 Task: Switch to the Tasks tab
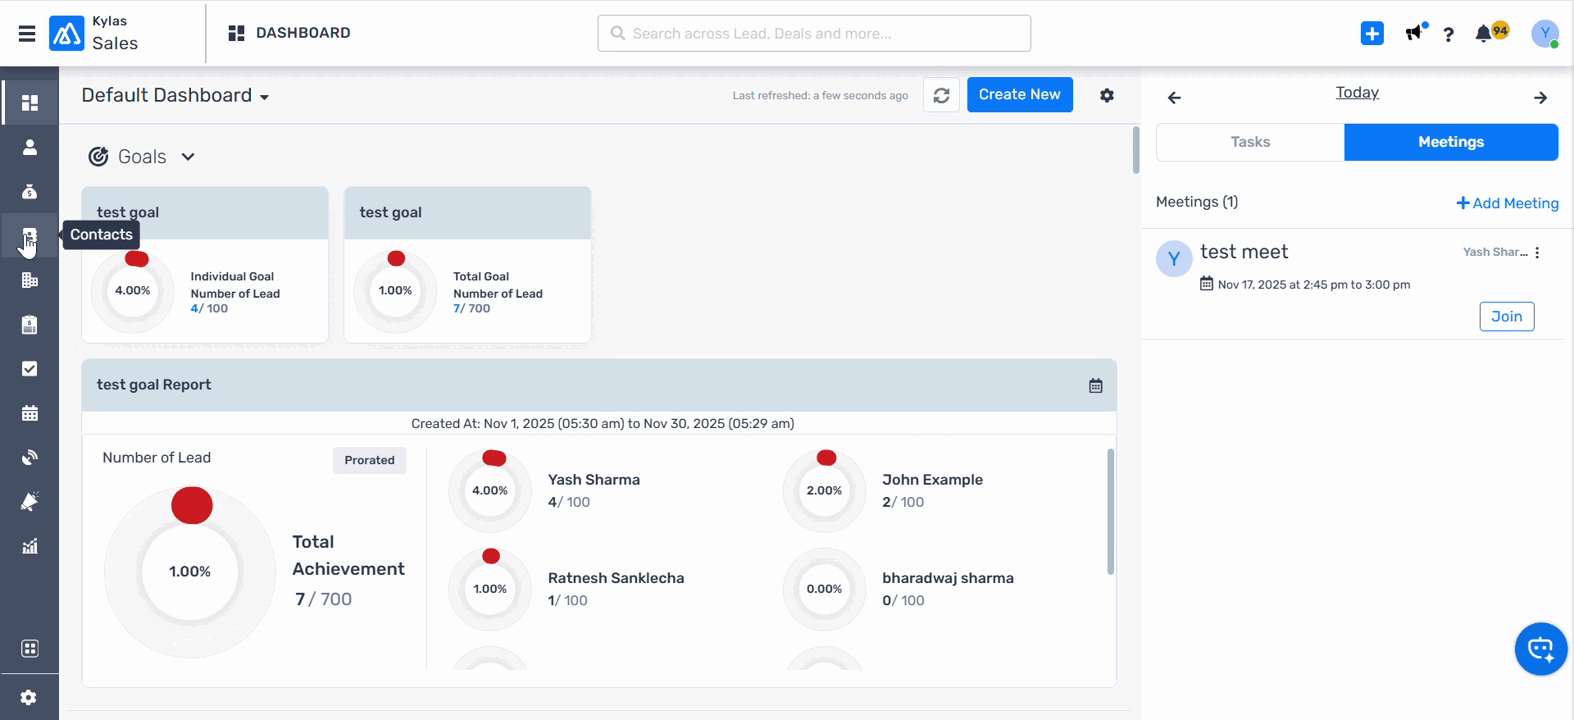tap(1250, 142)
